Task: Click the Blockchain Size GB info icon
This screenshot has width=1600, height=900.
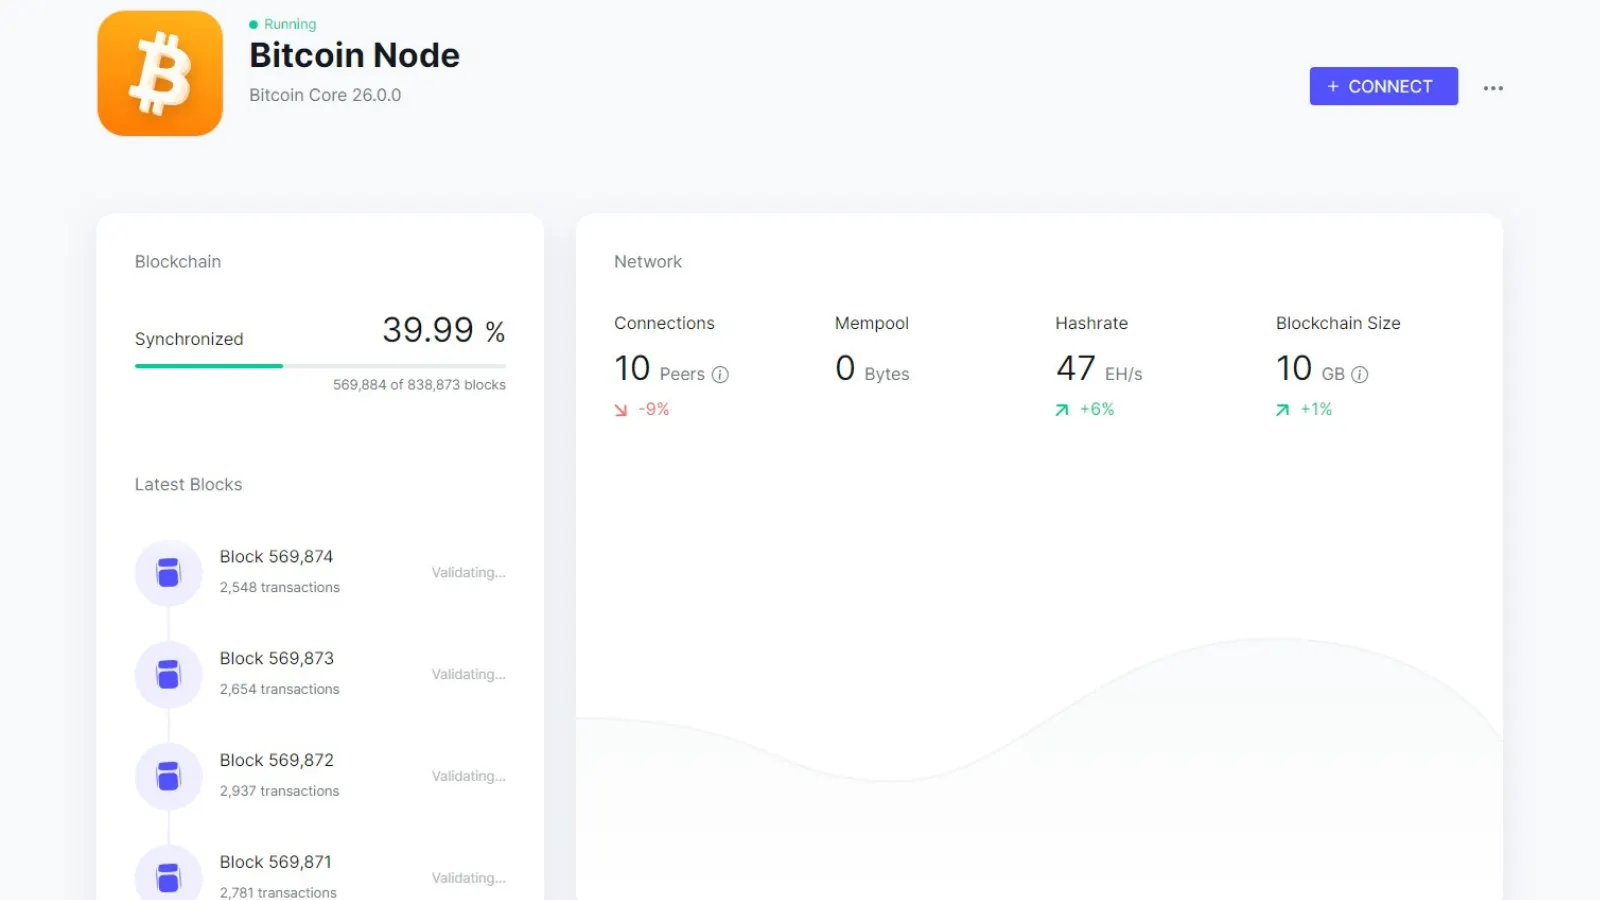Action: [x=1360, y=374]
